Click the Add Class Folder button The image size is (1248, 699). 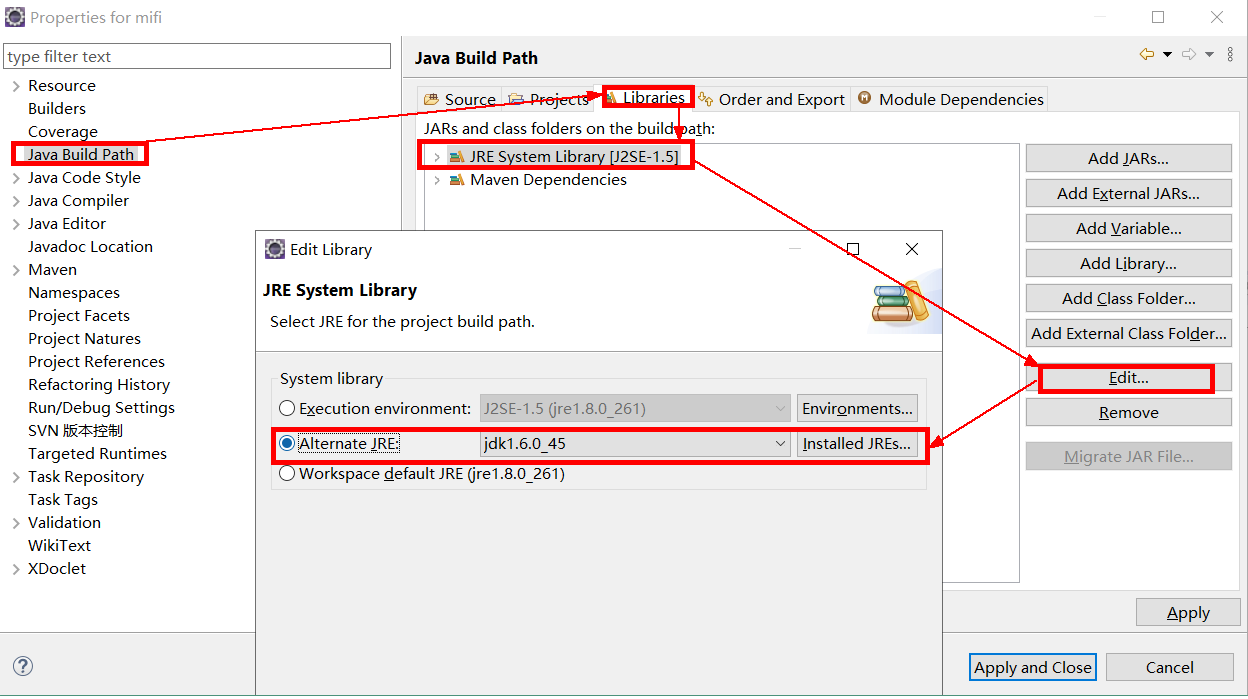(x=1128, y=298)
